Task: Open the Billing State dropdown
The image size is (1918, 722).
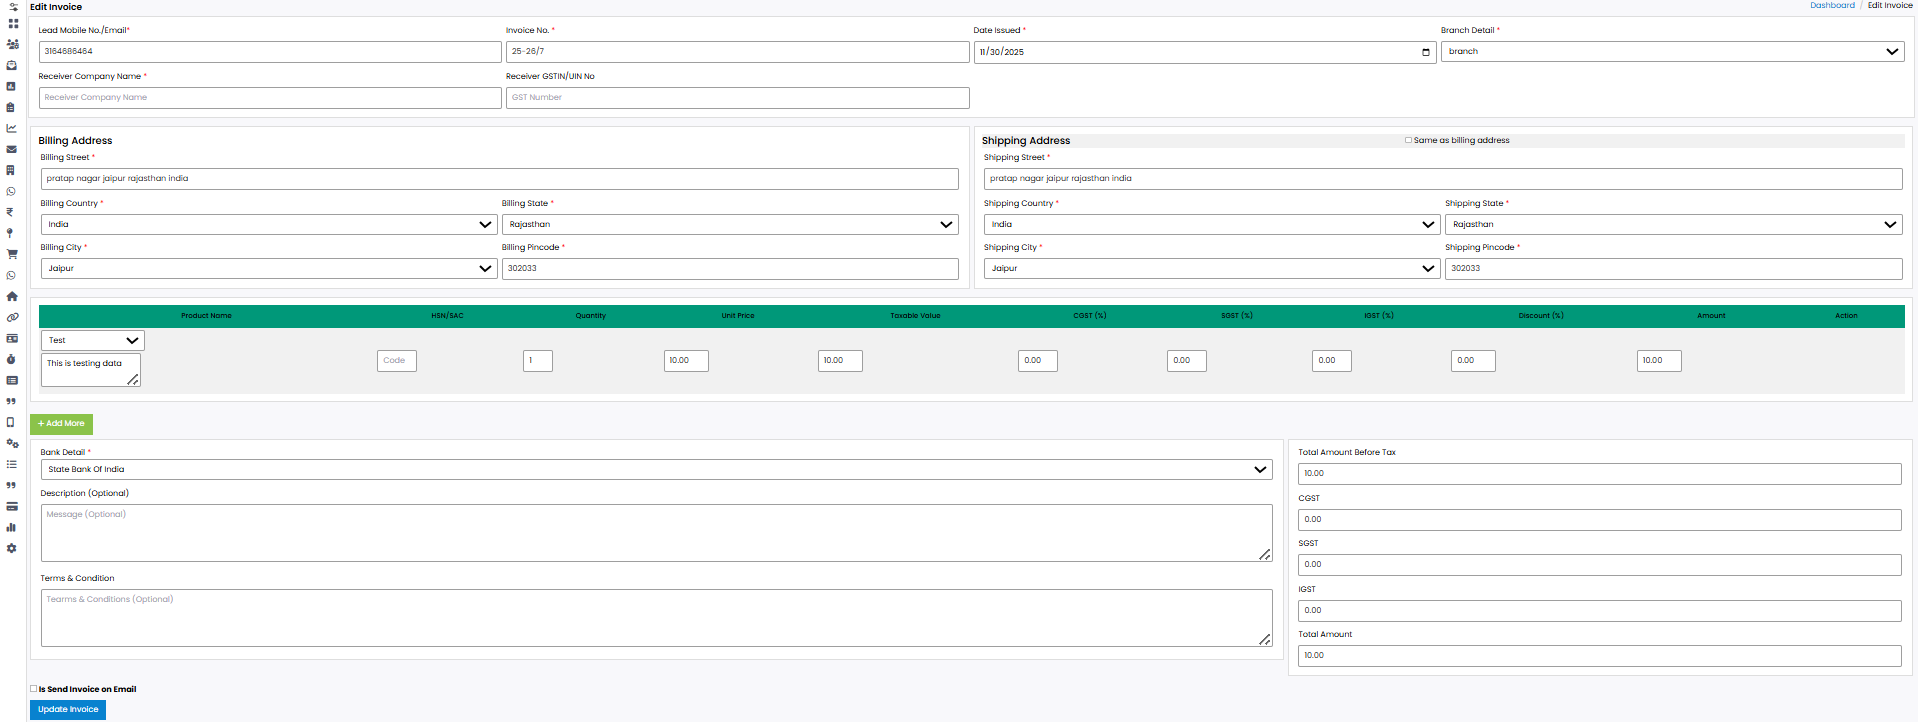Action: (x=729, y=225)
